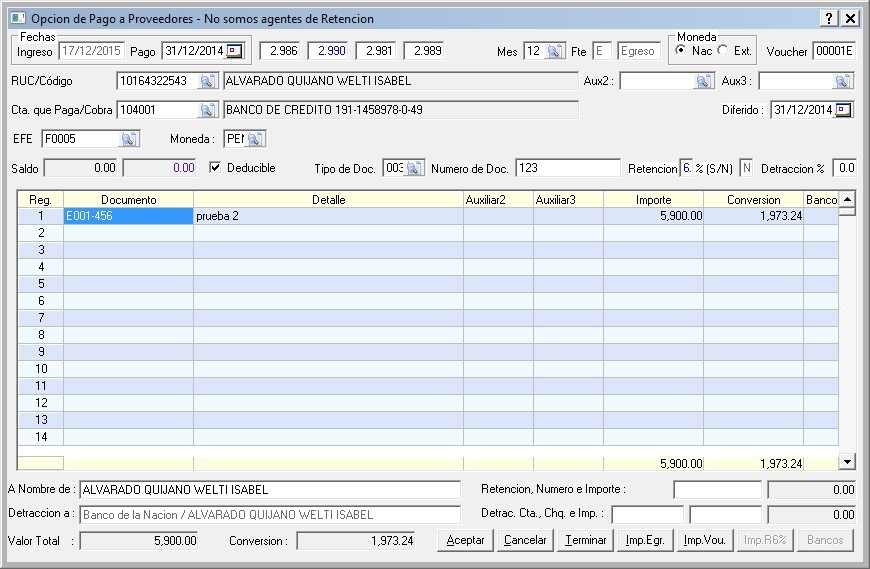Click the Importe column header
The width and height of the screenshot is (870, 569).
[654, 200]
